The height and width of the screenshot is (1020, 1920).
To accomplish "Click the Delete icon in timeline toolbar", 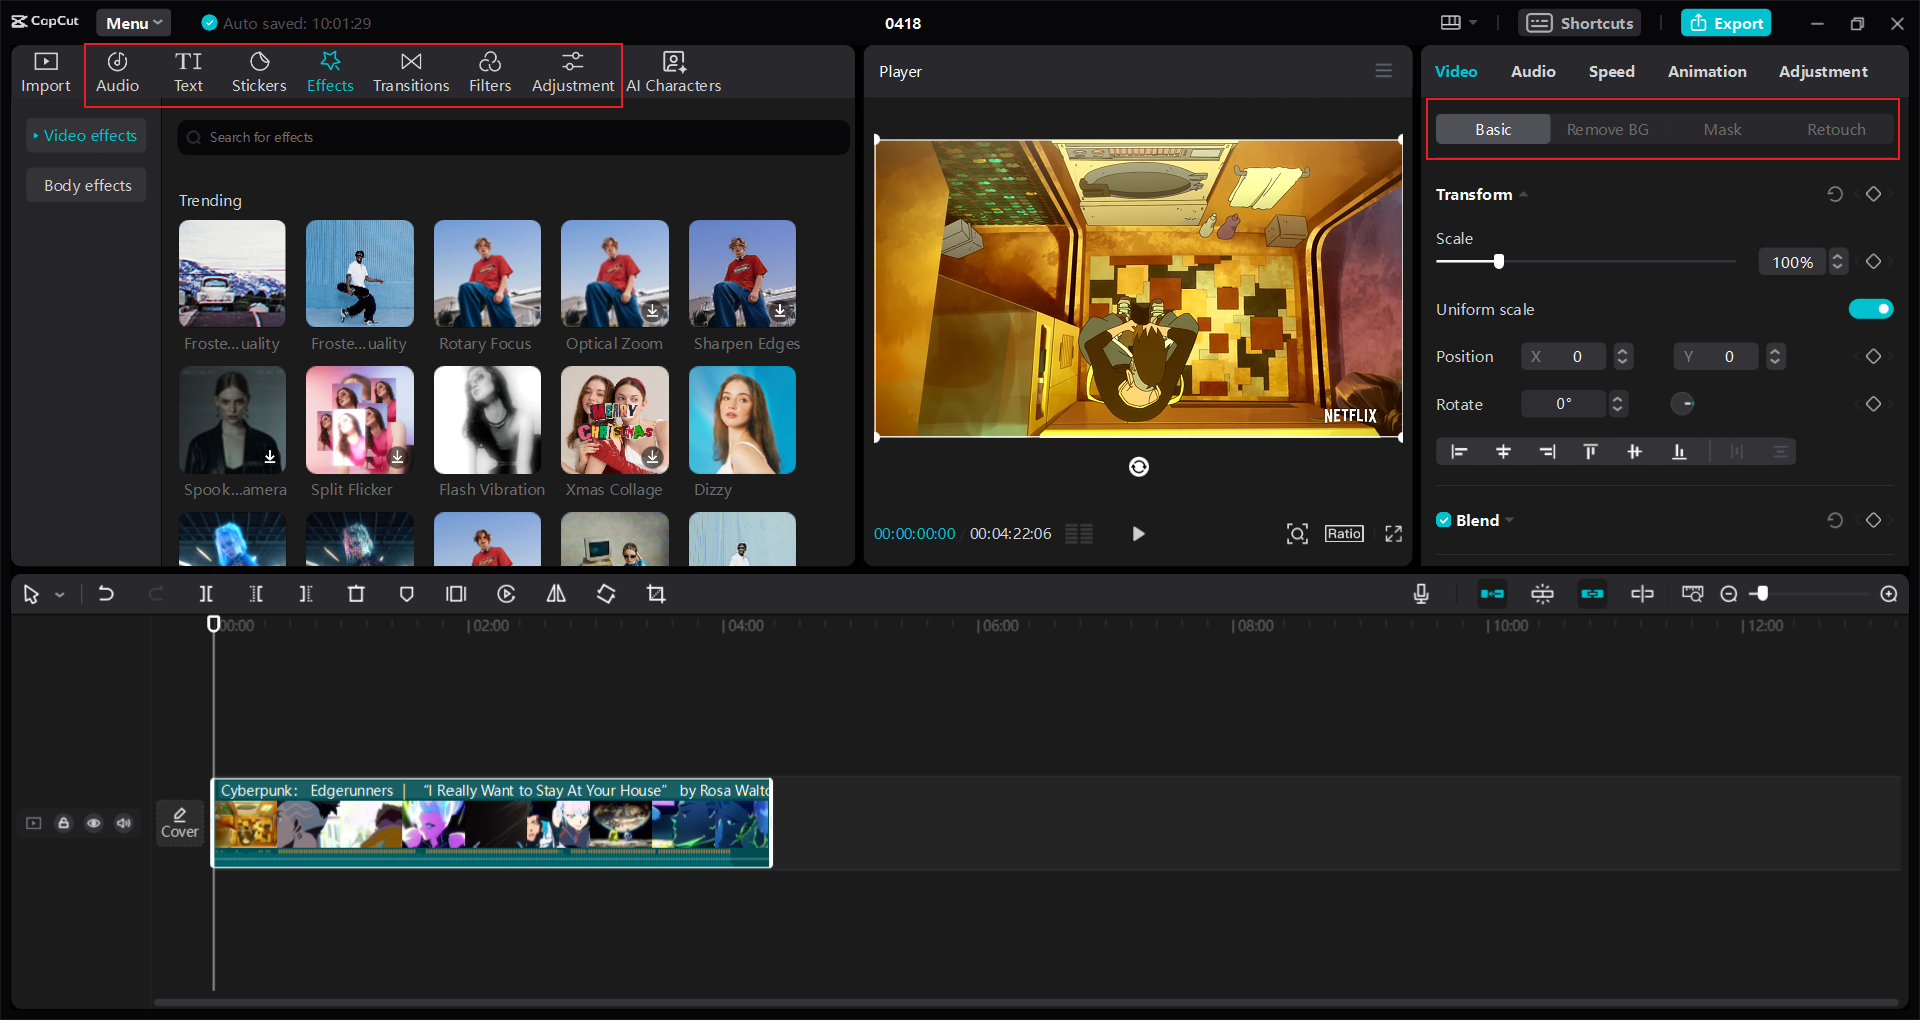I will 356,593.
